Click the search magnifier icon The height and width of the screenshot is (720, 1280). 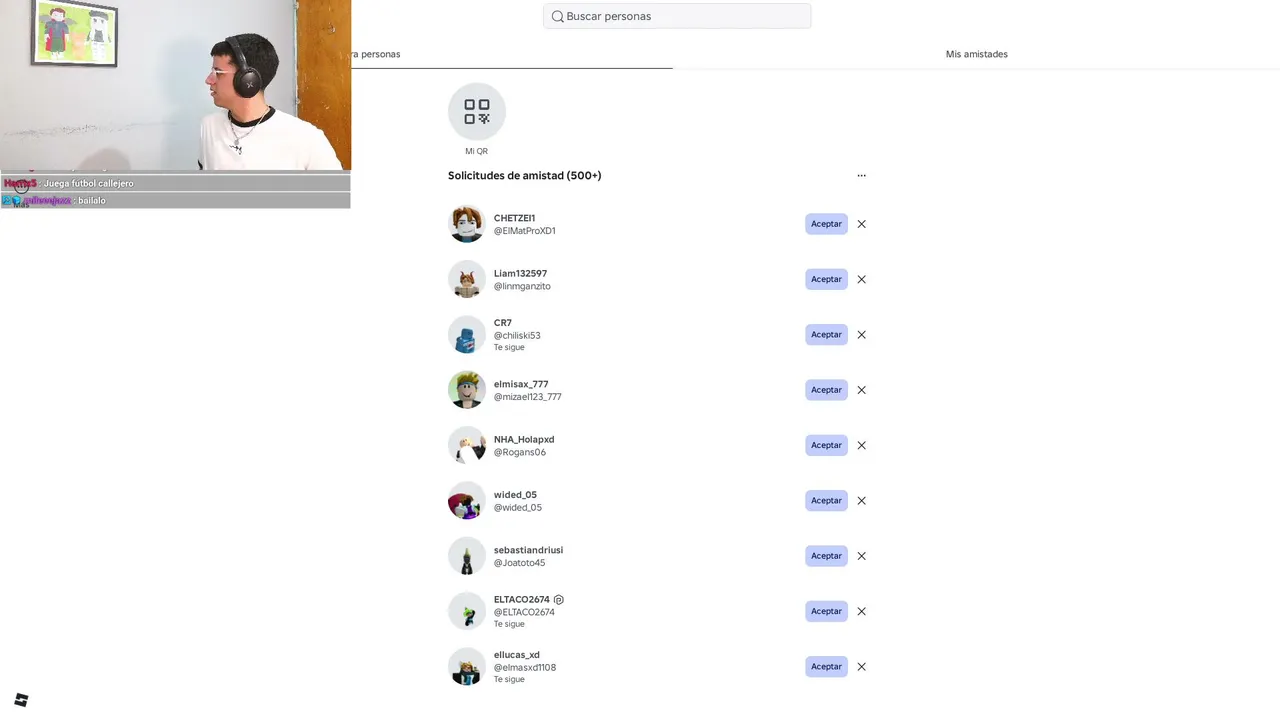[557, 16]
